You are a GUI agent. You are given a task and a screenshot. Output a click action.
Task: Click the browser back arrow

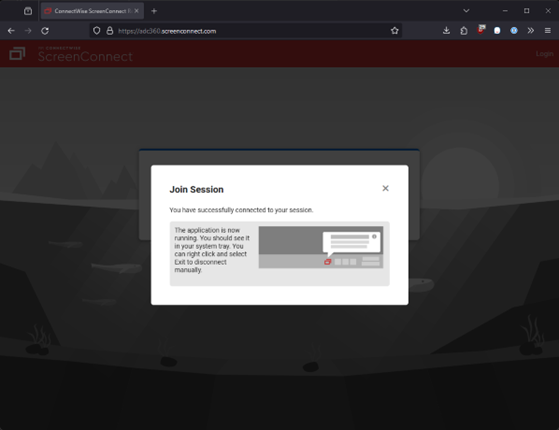pyautogui.click(x=11, y=31)
